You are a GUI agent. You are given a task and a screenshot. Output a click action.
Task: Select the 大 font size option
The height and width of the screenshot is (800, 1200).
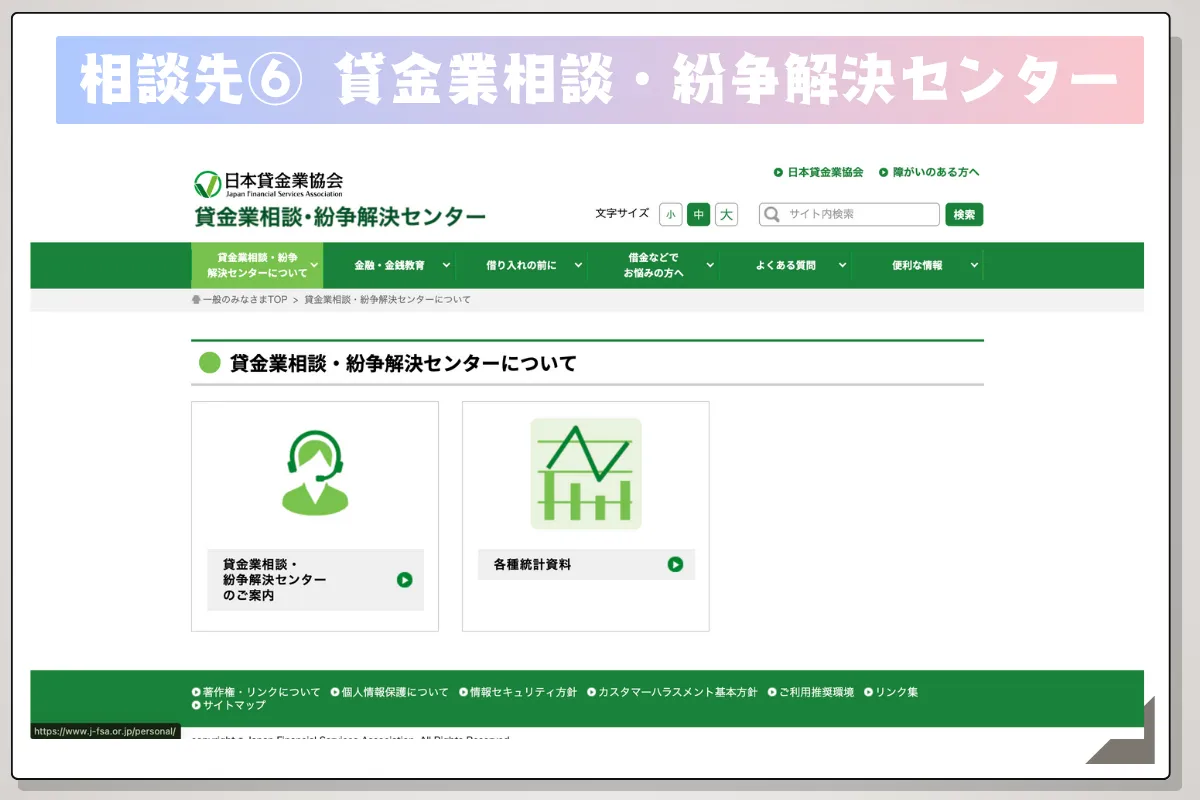725,214
